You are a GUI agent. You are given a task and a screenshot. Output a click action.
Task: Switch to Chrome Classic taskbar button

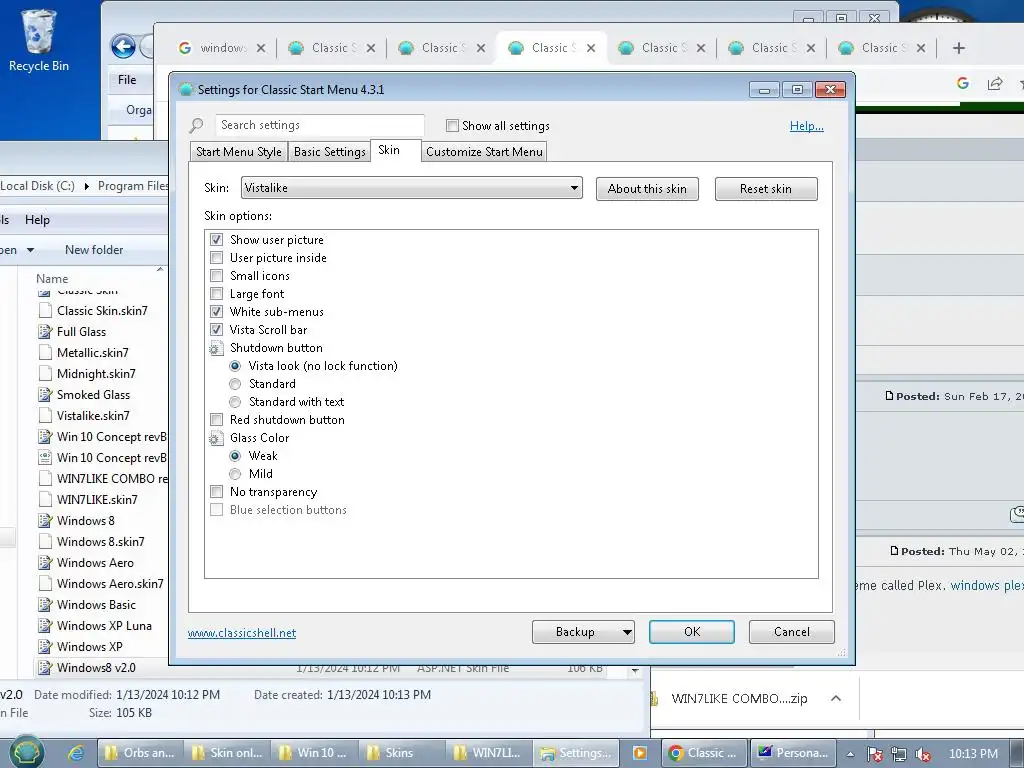[x=703, y=753]
